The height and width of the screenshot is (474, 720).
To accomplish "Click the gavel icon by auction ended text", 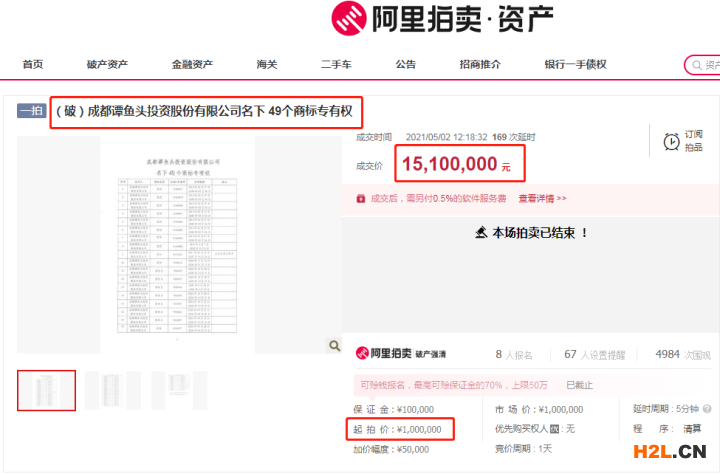I will point(480,232).
